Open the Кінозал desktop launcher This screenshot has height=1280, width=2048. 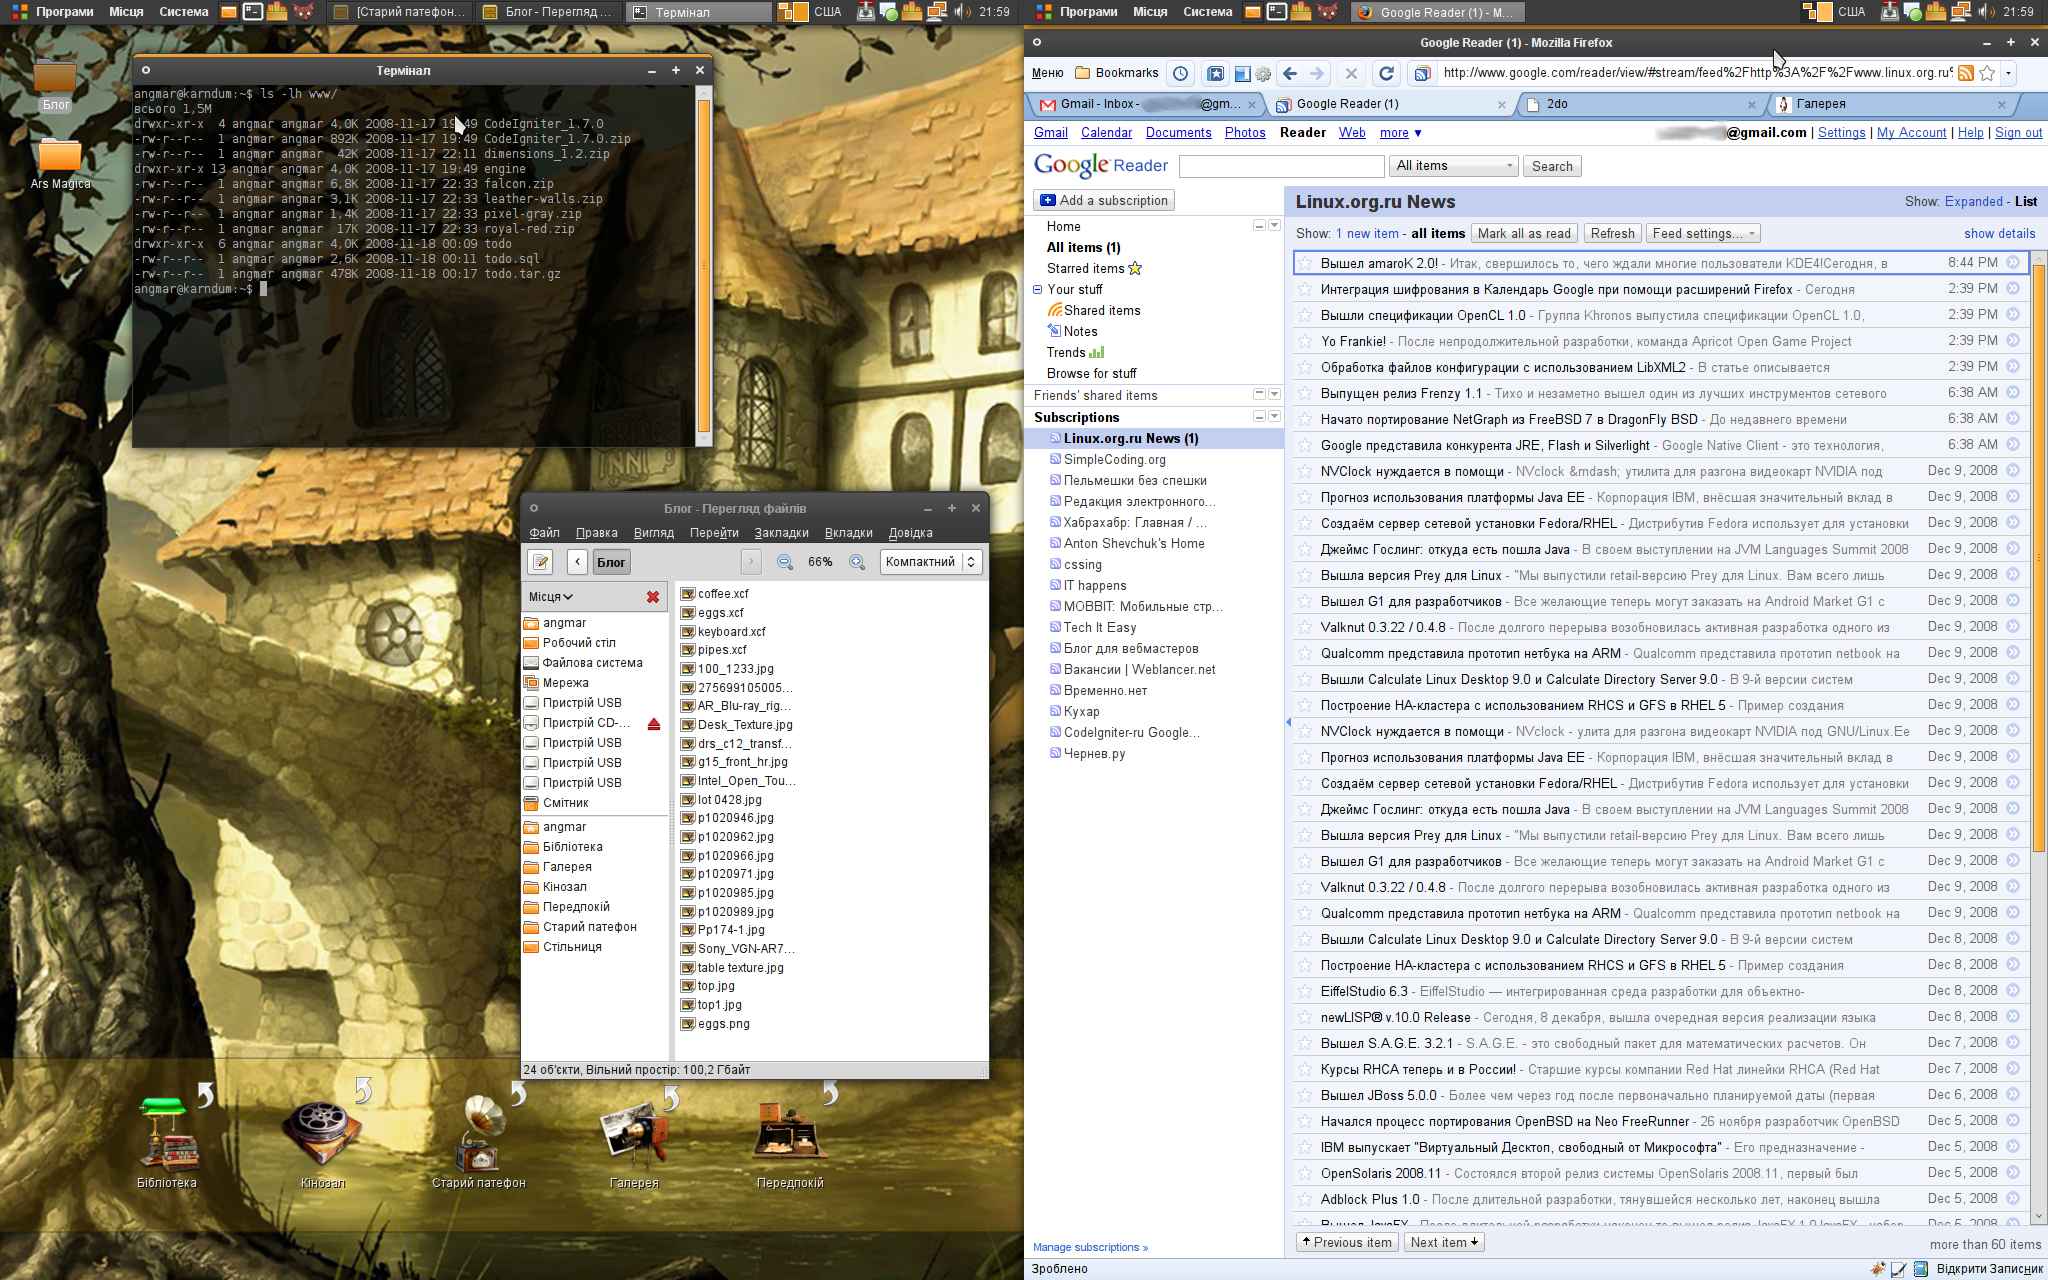(322, 1144)
